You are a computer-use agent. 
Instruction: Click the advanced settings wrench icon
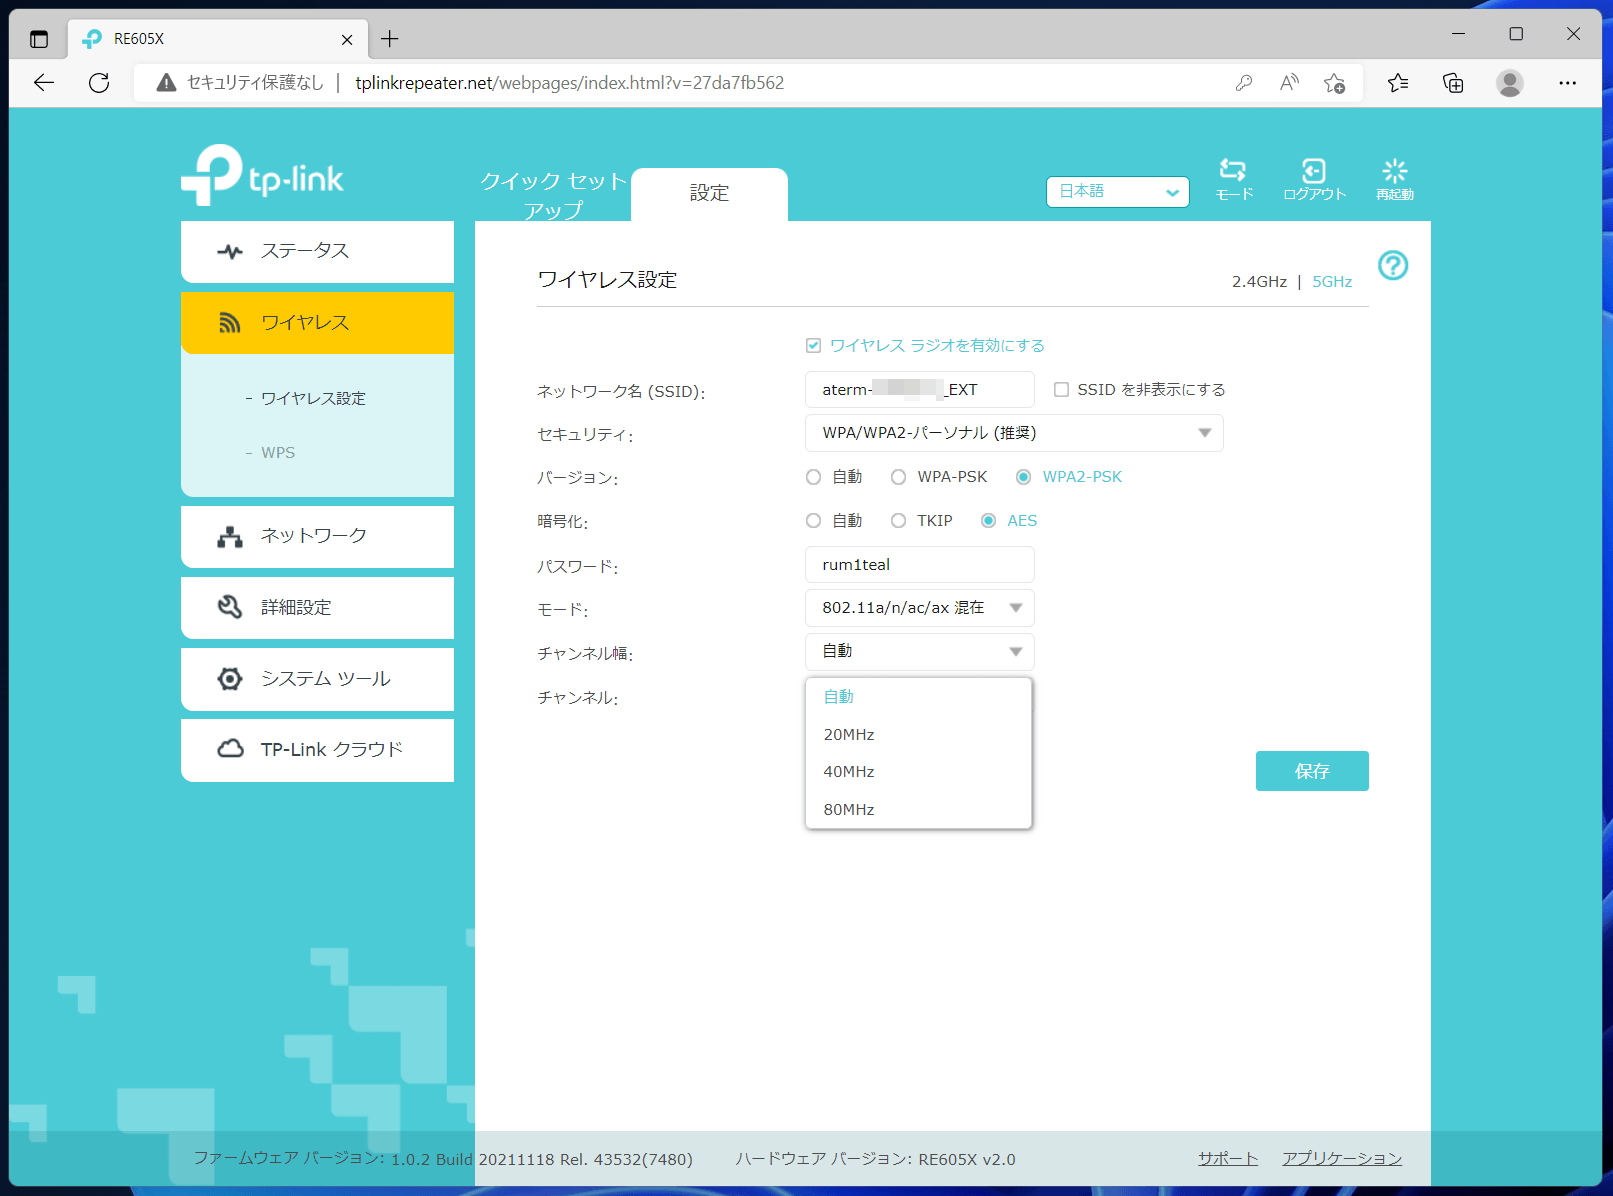pyautogui.click(x=230, y=607)
